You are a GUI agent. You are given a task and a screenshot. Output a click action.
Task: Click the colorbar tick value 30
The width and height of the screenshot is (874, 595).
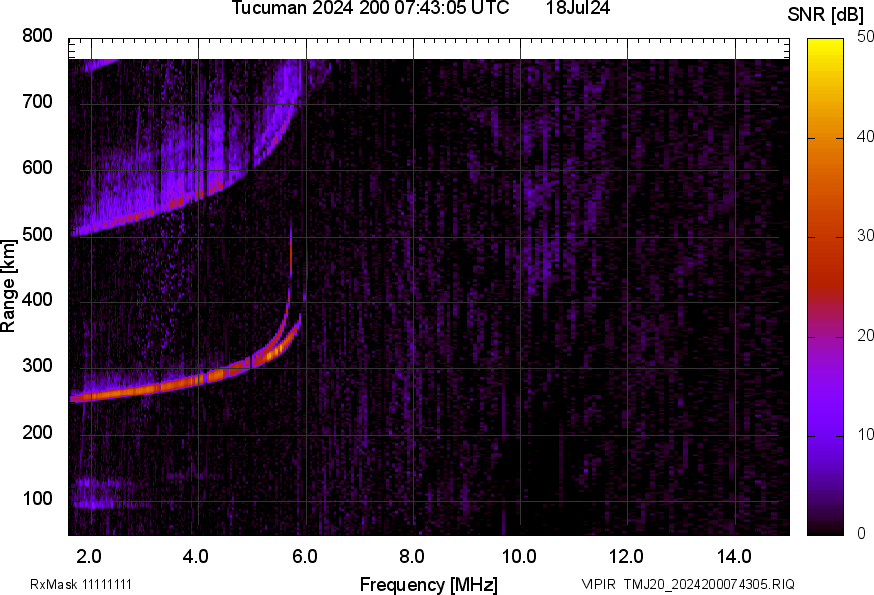(865, 235)
